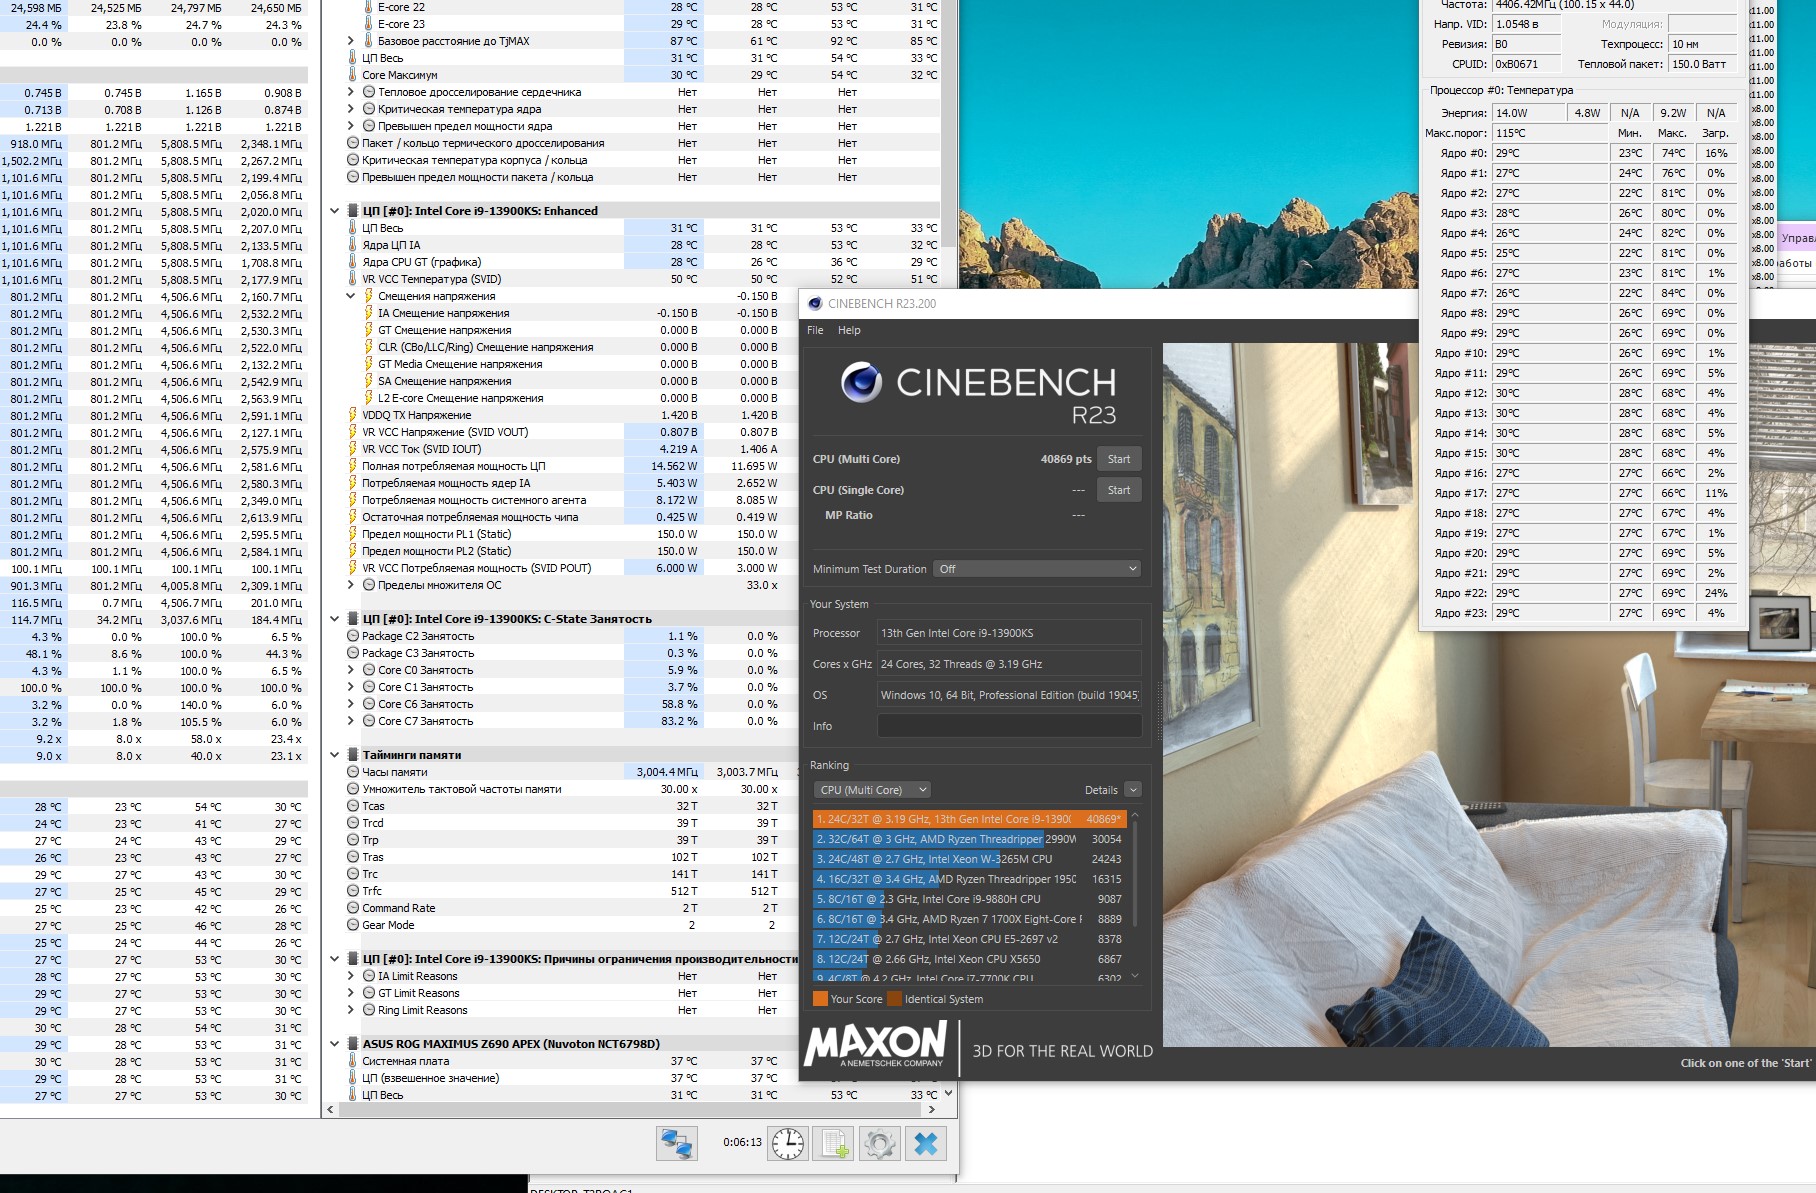Click thermometer icon of Системная плата row
The height and width of the screenshot is (1193, 1816).
[353, 1061]
